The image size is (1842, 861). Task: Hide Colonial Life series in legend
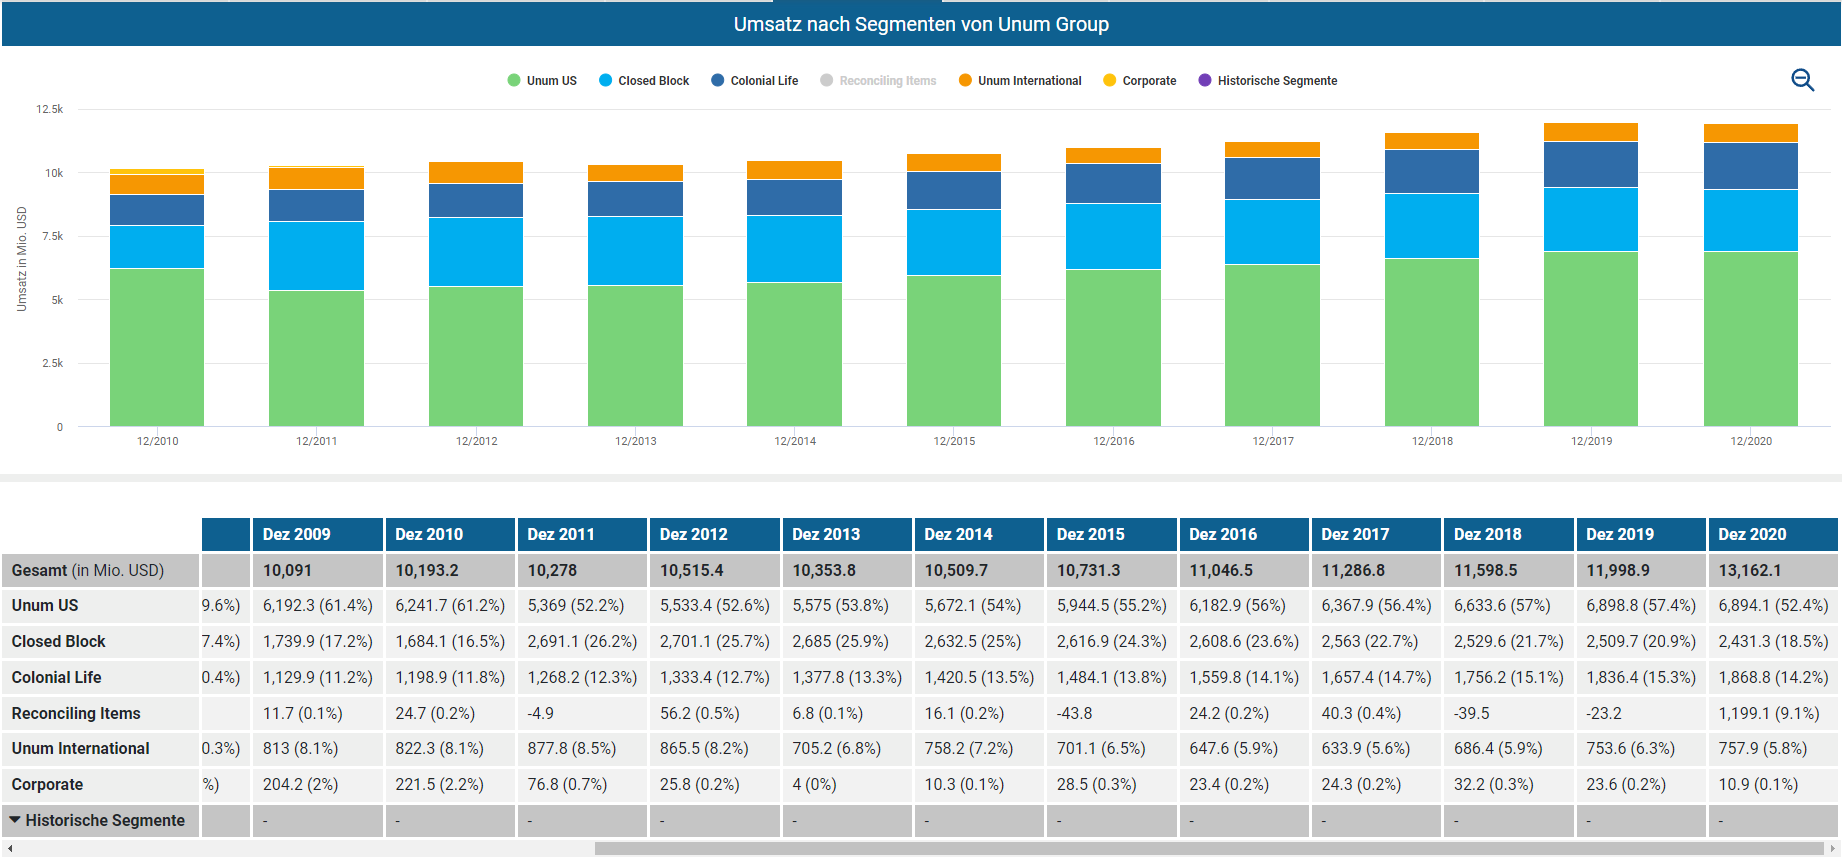tap(754, 81)
